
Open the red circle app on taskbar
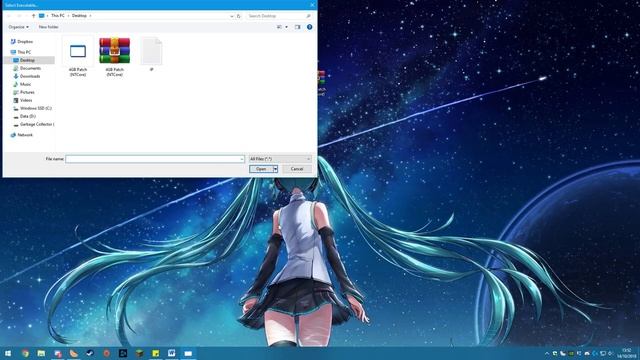pyautogui.click(x=107, y=353)
